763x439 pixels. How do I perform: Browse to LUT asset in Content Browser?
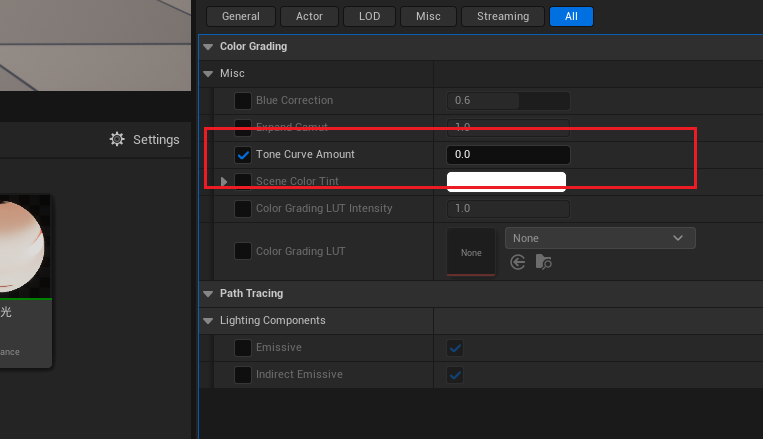[543, 262]
